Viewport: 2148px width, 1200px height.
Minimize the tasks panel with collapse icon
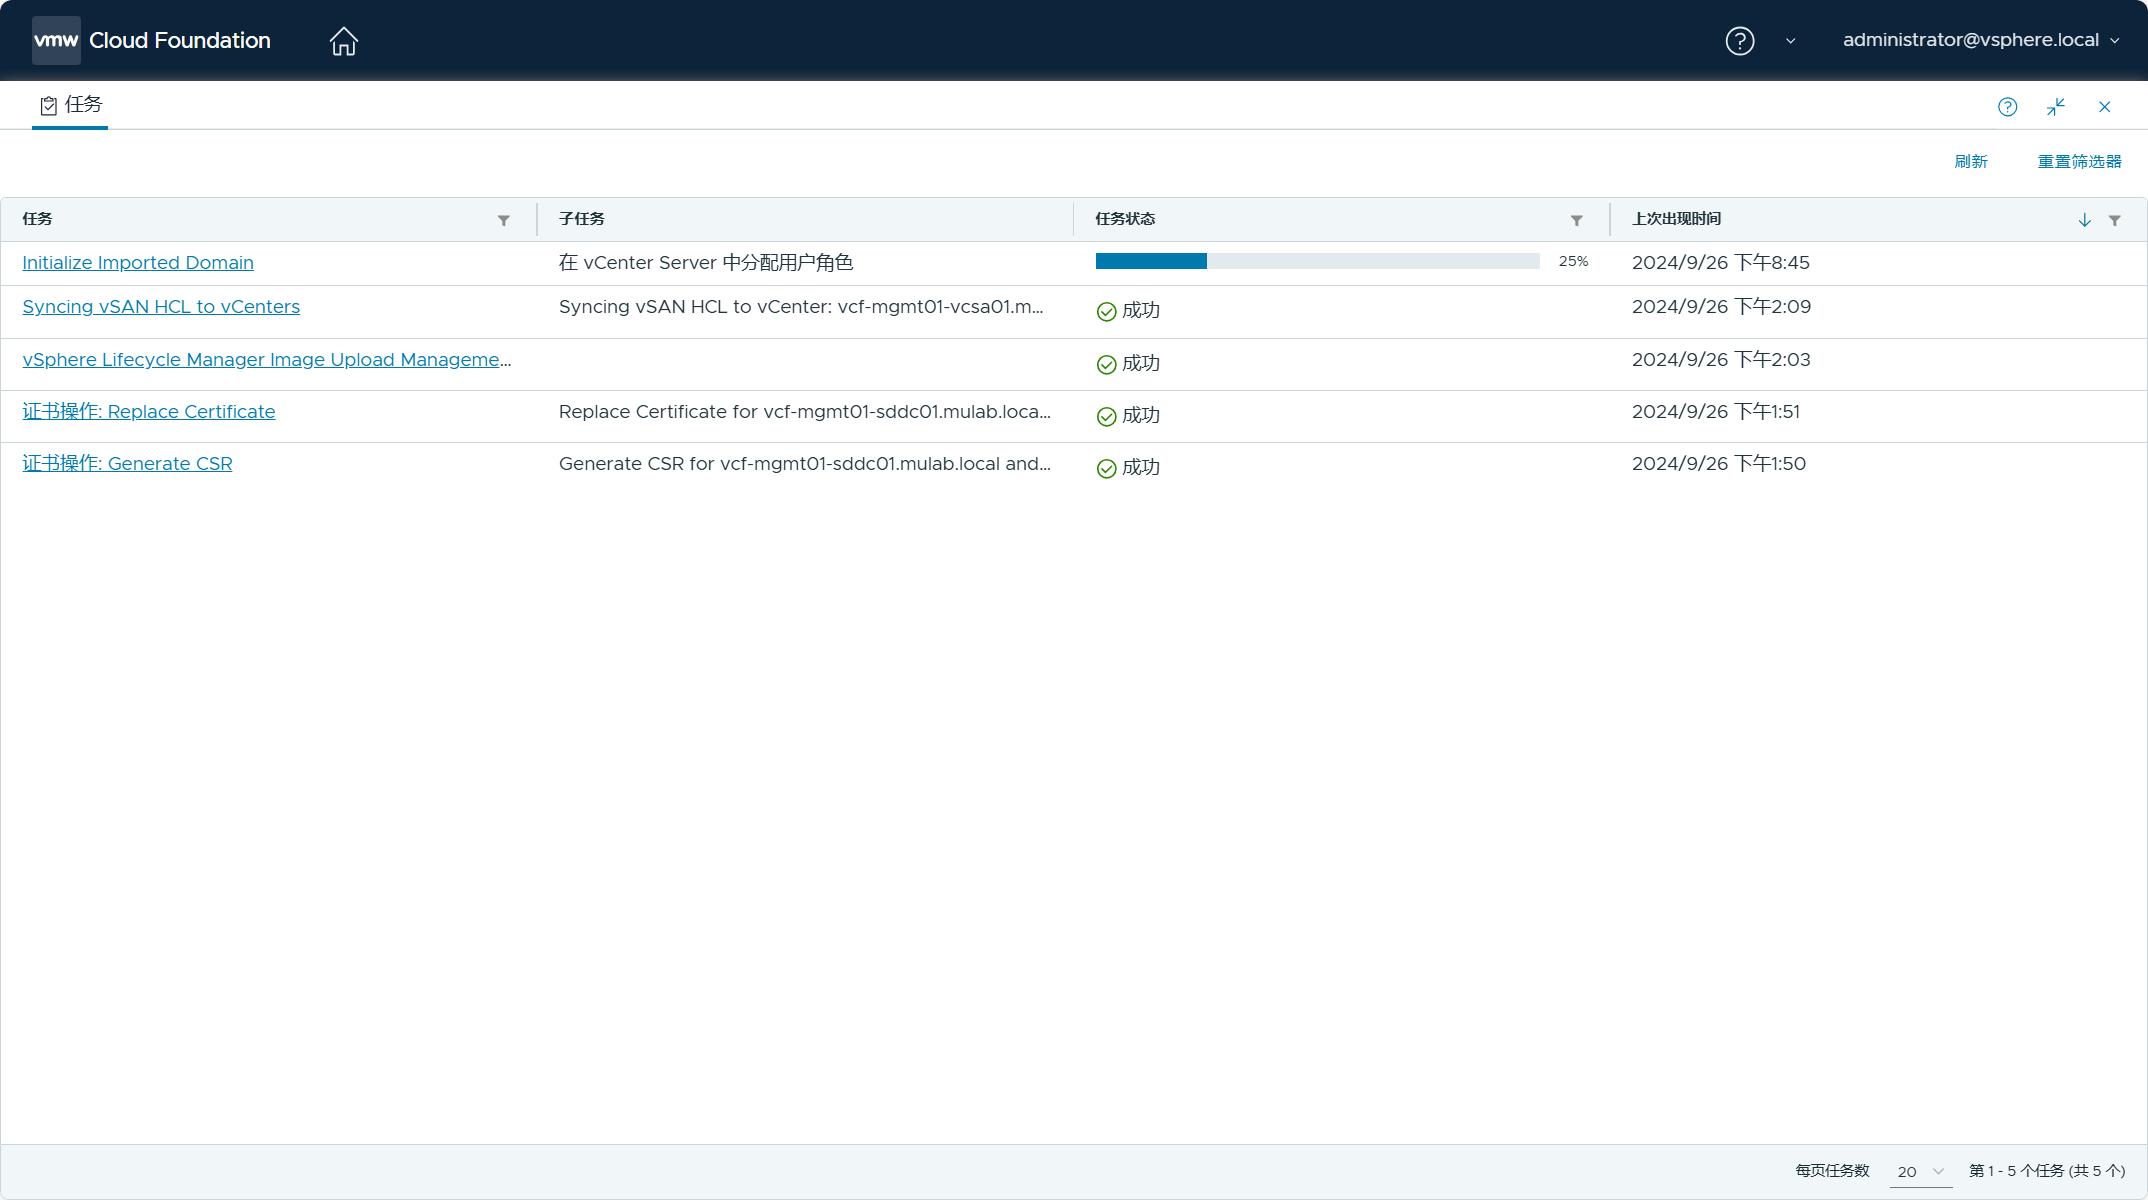tap(2056, 107)
